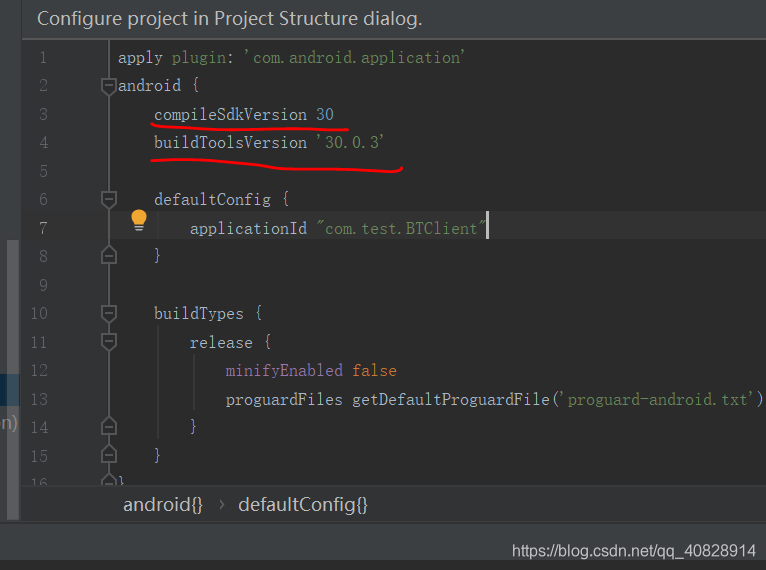Click the android keyword on line 2
Screen dimensions: 766x570
pyautogui.click(x=149, y=86)
